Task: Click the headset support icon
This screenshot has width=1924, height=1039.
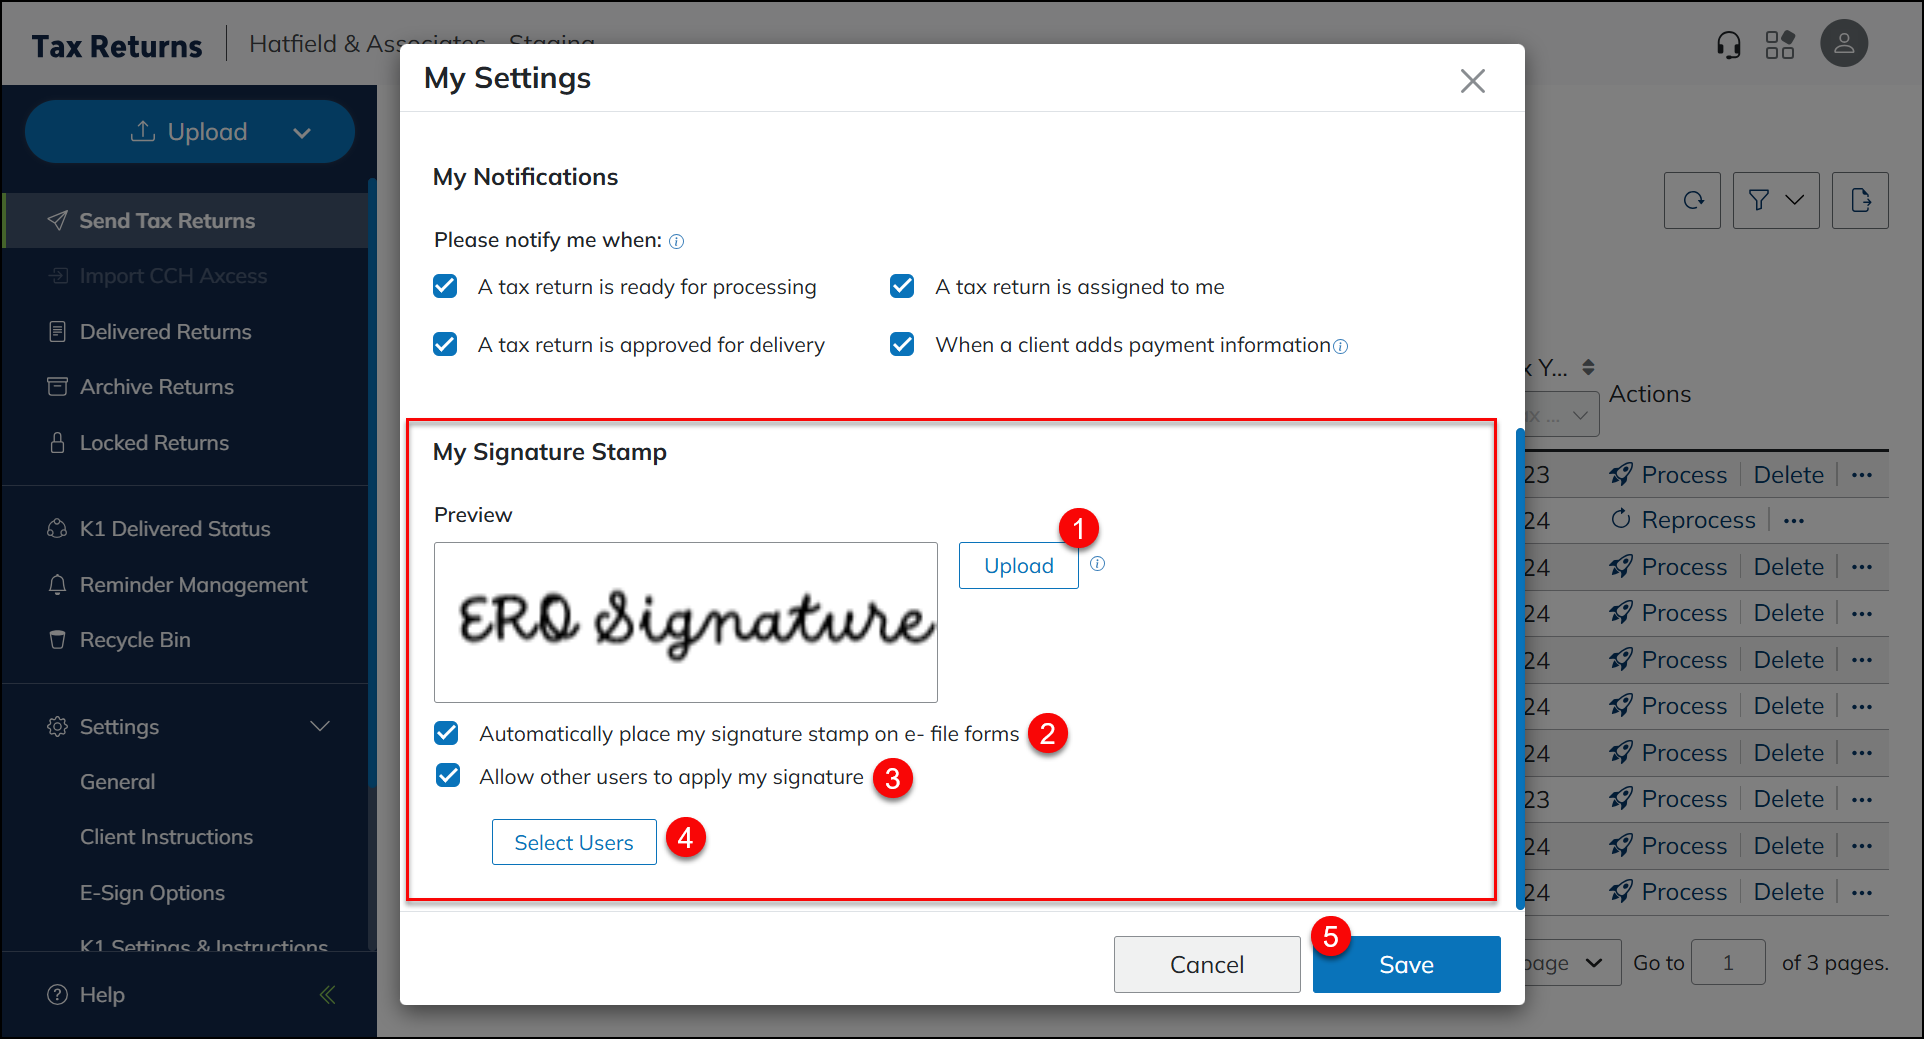Action: pyautogui.click(x=1728, y=45)
